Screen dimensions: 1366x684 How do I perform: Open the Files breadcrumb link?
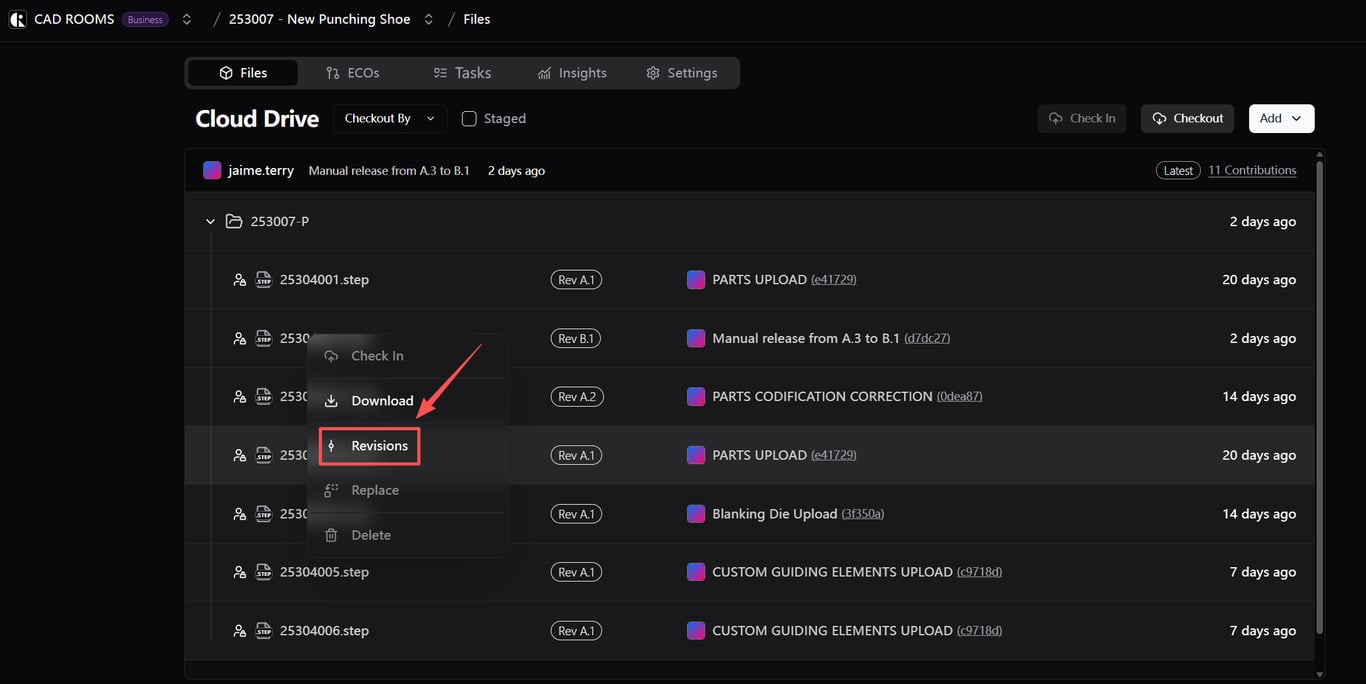(477, 19)
